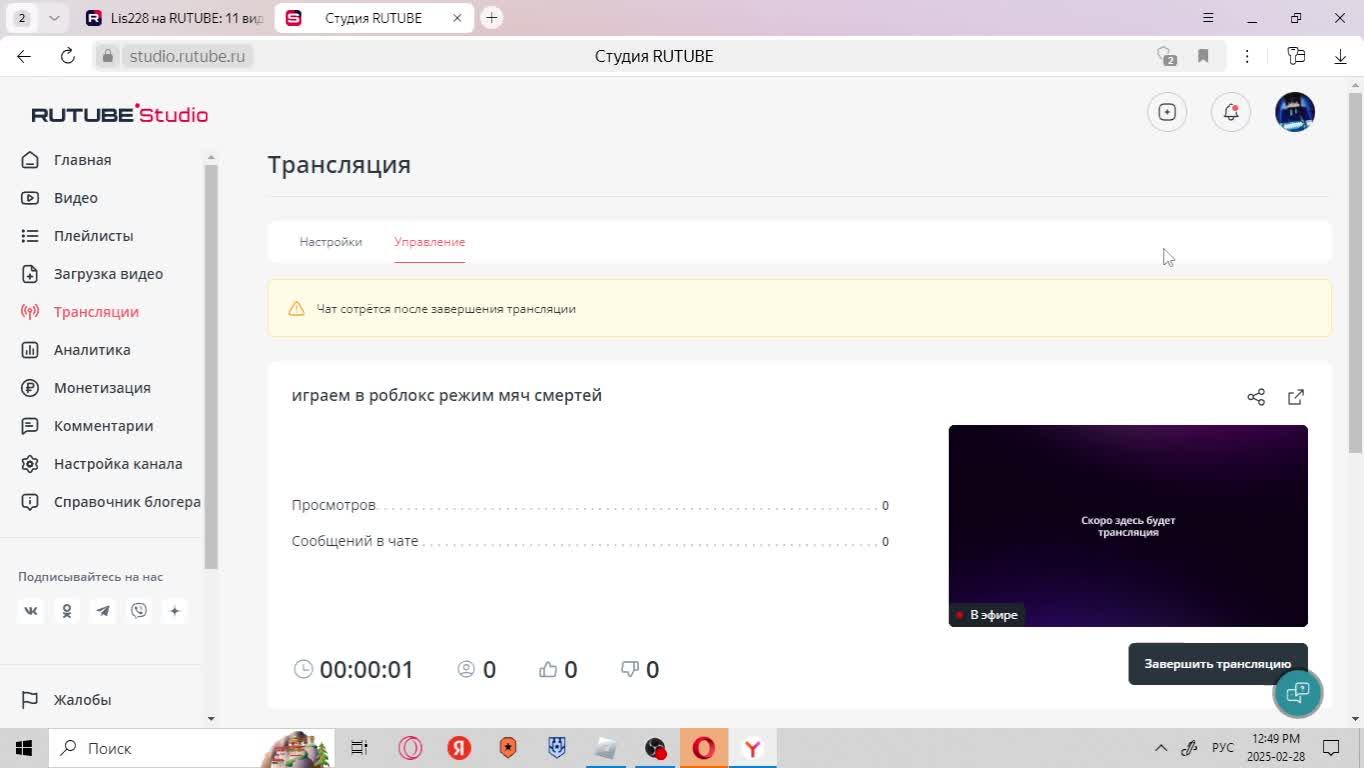This screenshot has height=768, width=1364.
Task: Click the RUTUBE Studio logo
Action: [x=120, y=114]
